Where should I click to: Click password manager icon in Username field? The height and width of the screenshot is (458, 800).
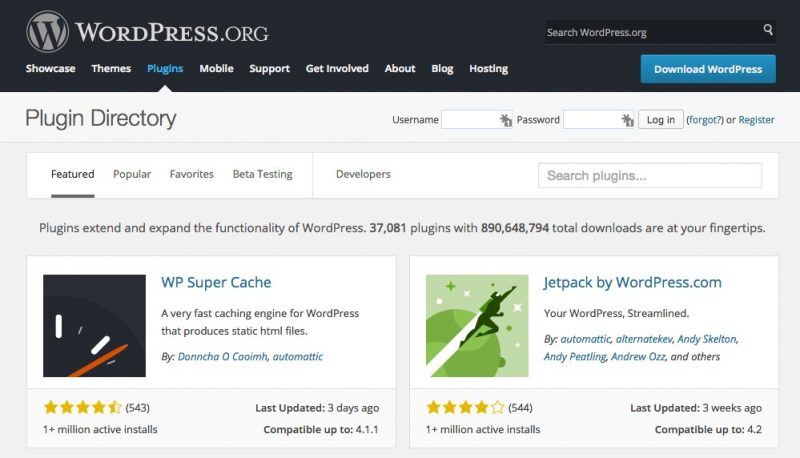click(505, 120)
